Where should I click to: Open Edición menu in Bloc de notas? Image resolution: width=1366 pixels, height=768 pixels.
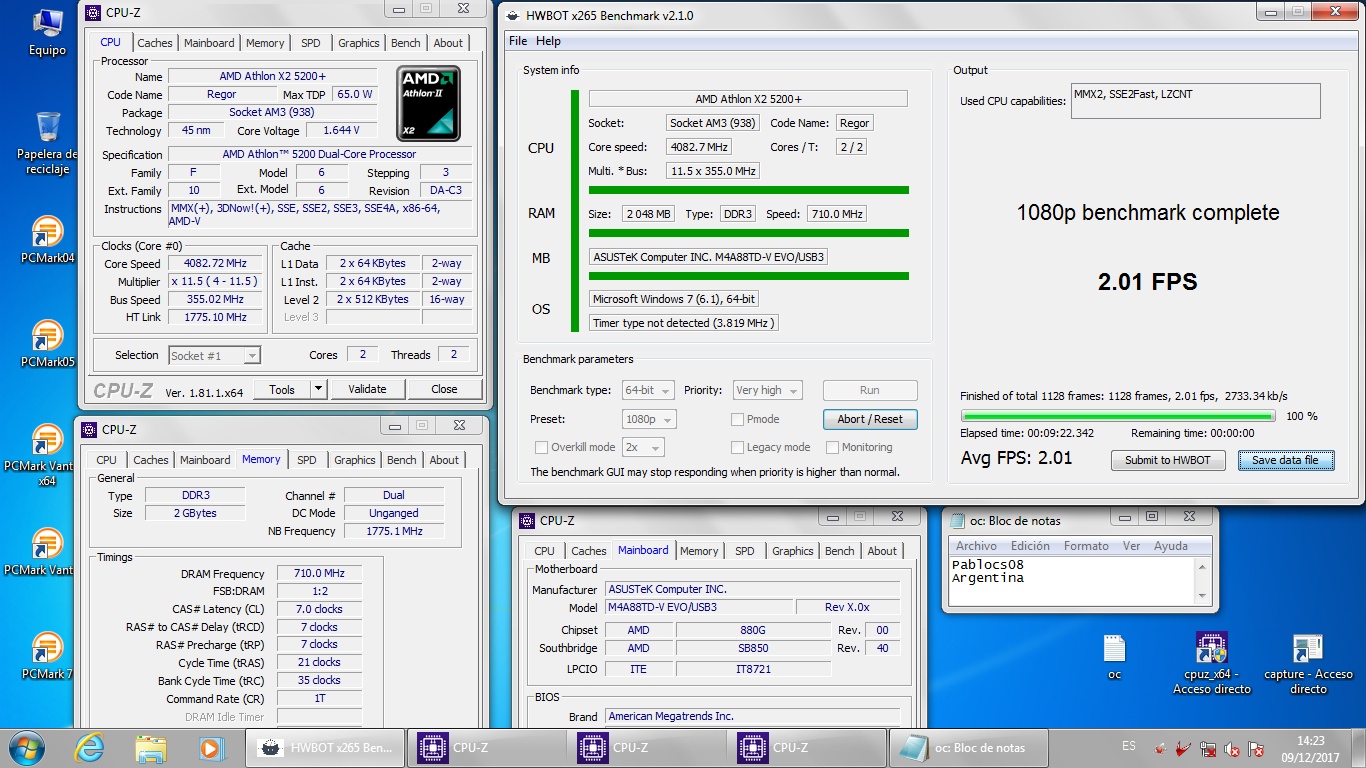click(1030, 546)
